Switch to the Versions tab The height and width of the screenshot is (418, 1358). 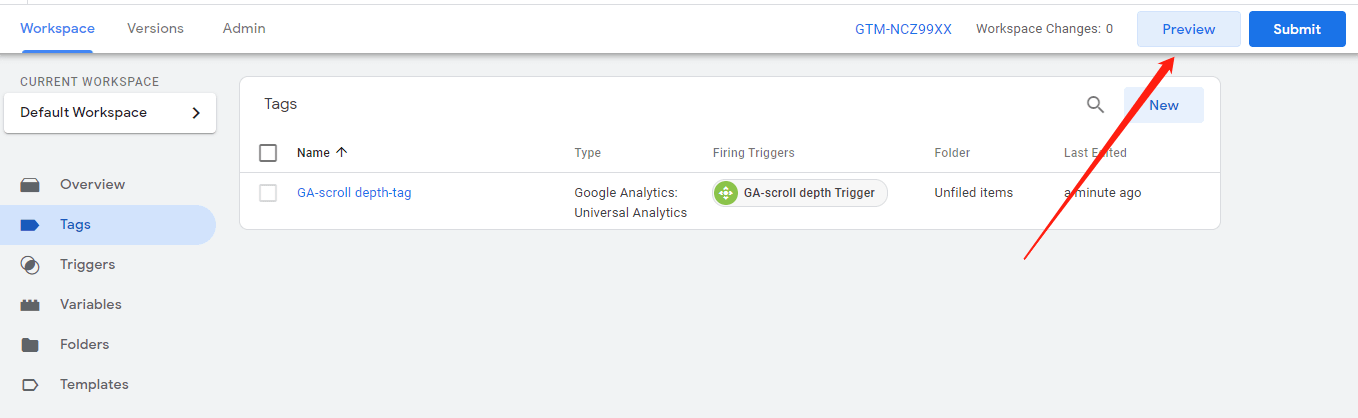[155, 28]
